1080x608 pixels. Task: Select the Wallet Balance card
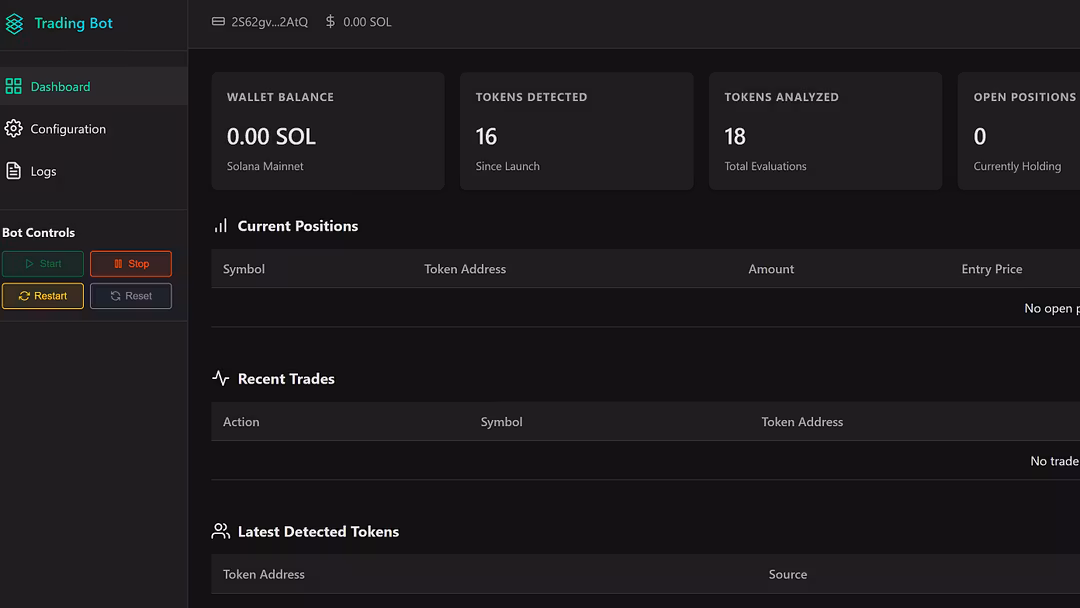pyautogui.click(x=327, y=131)
